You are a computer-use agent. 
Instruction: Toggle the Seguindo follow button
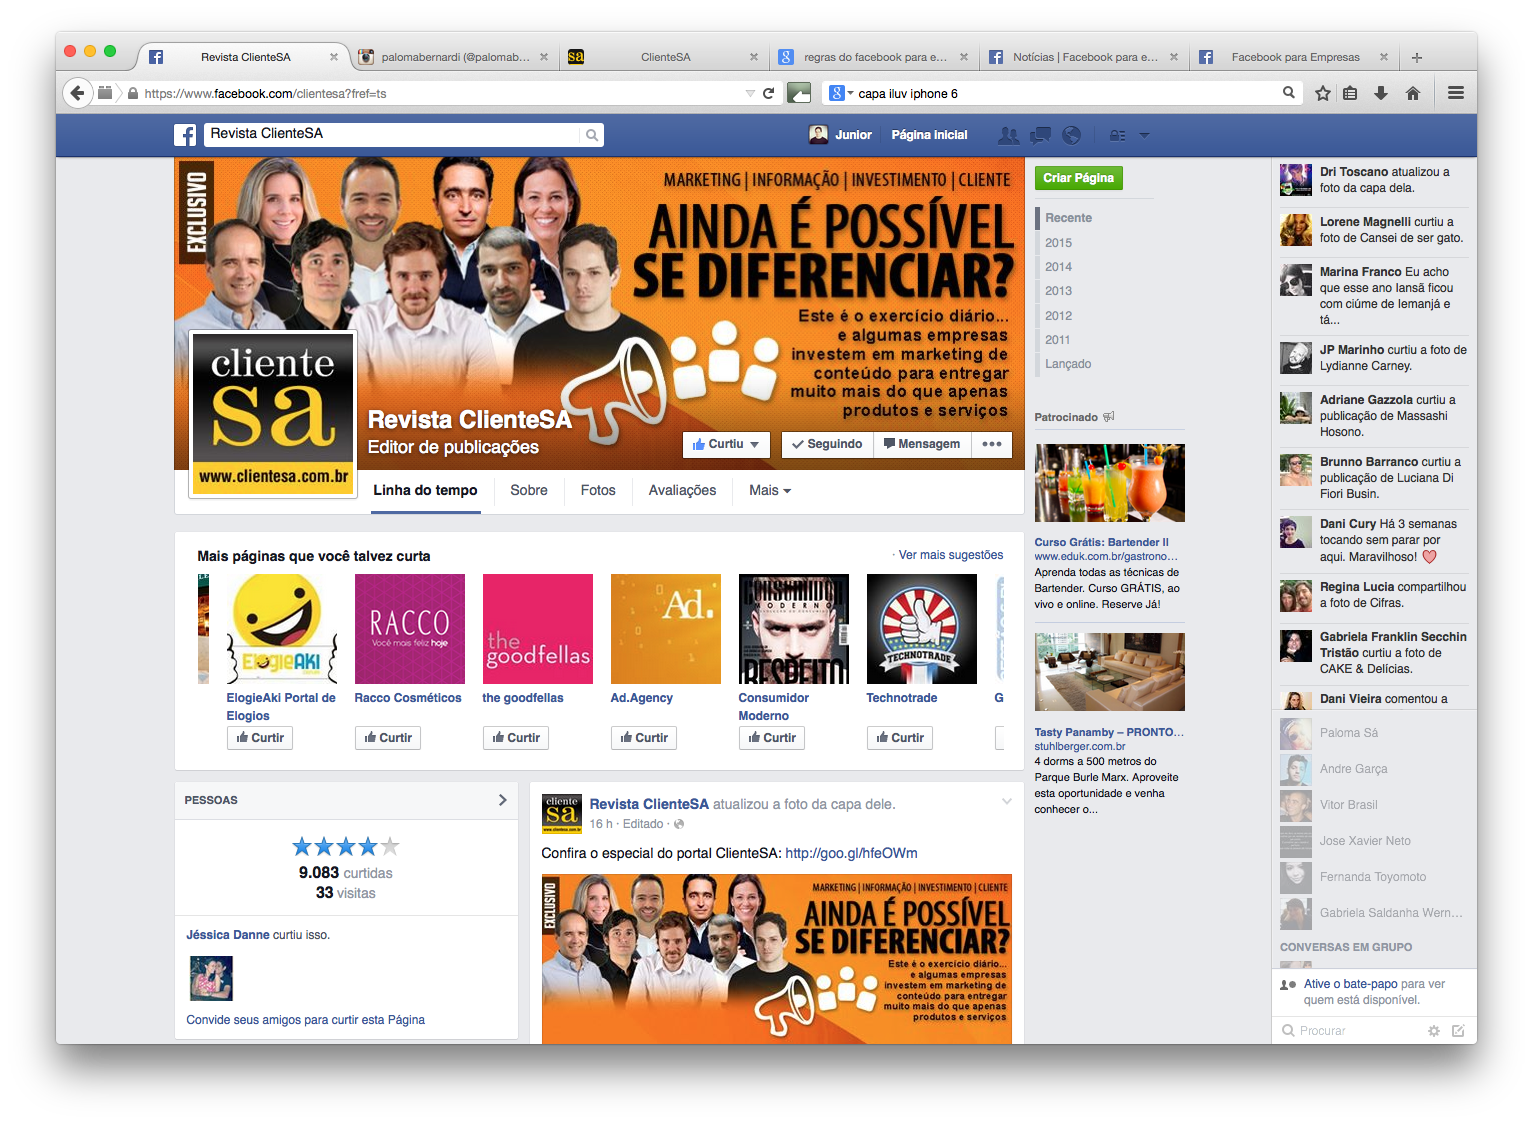(x=827, y=445)
